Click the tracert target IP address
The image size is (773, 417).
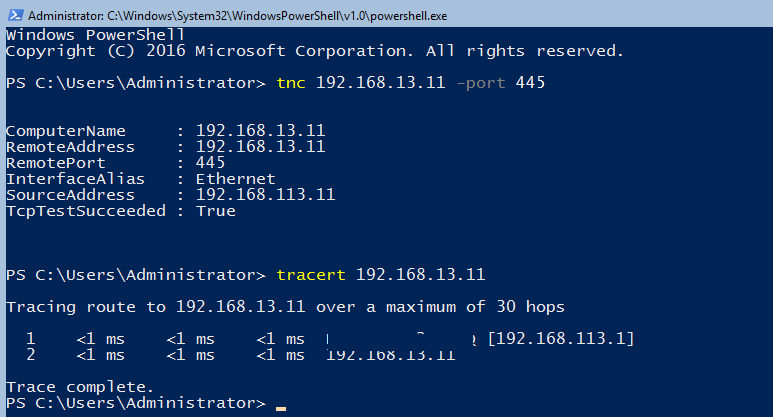coord(421,275)
